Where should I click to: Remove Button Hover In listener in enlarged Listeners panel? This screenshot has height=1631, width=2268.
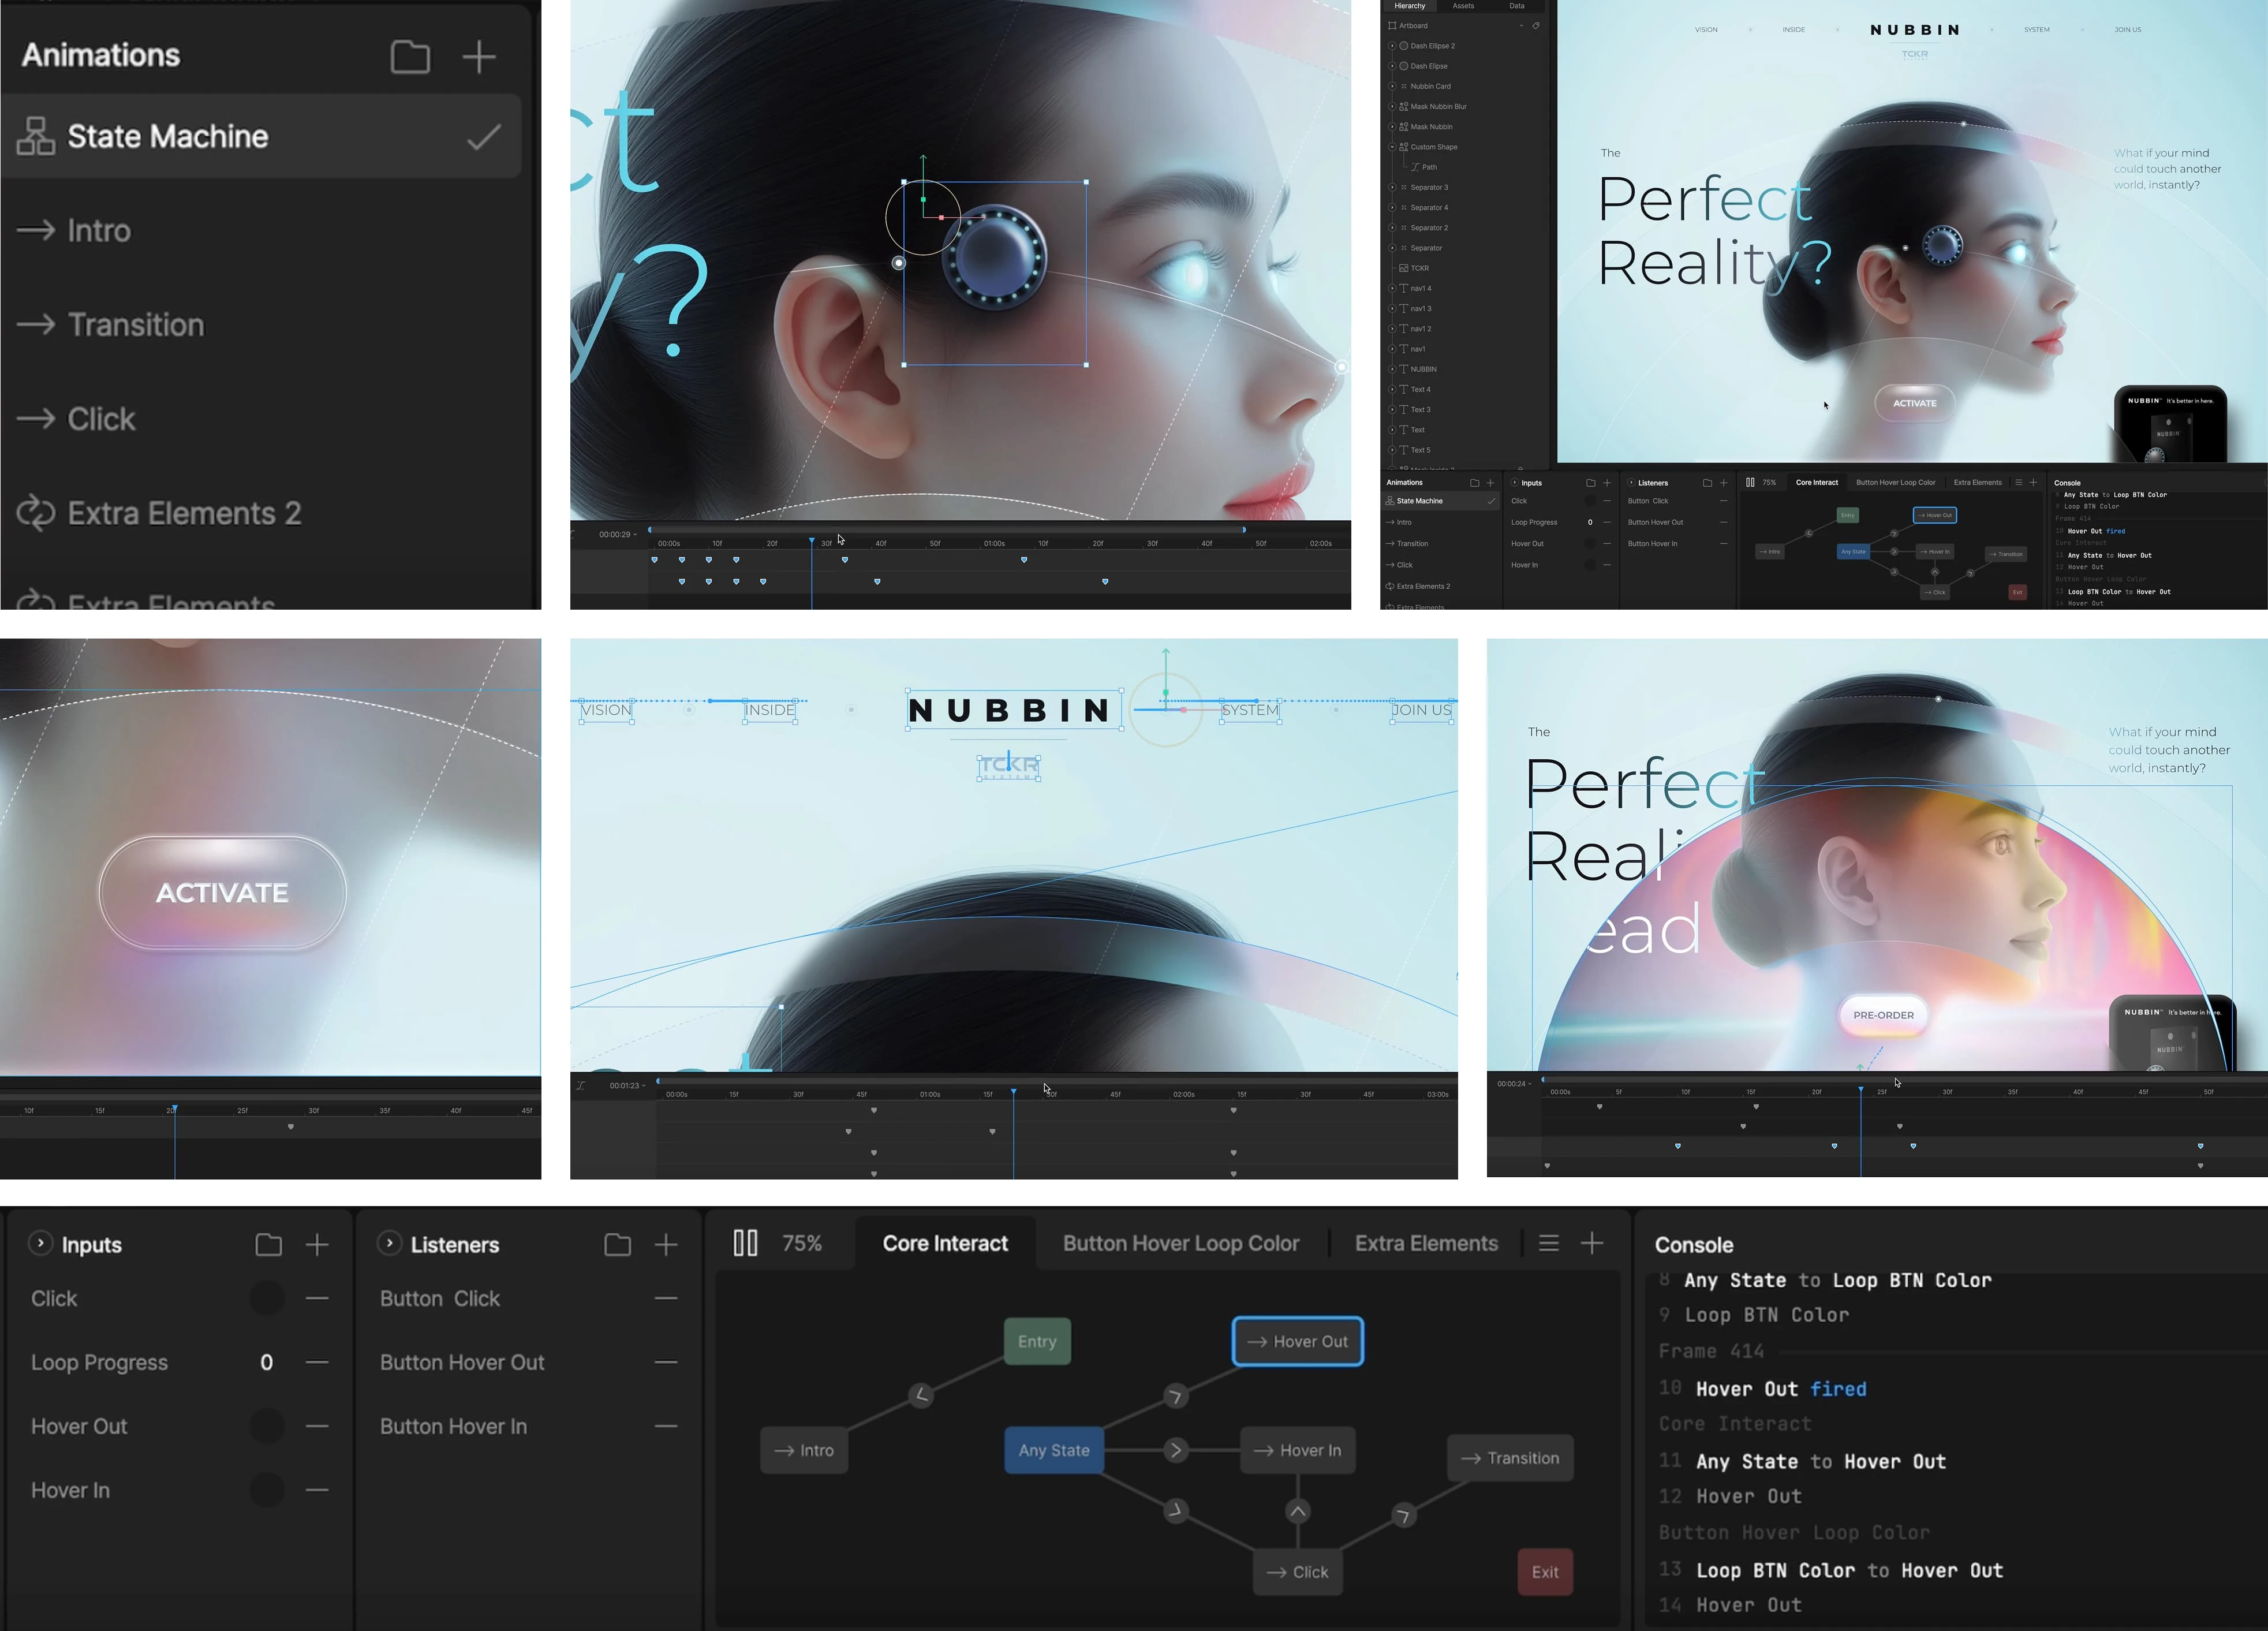666,1426
